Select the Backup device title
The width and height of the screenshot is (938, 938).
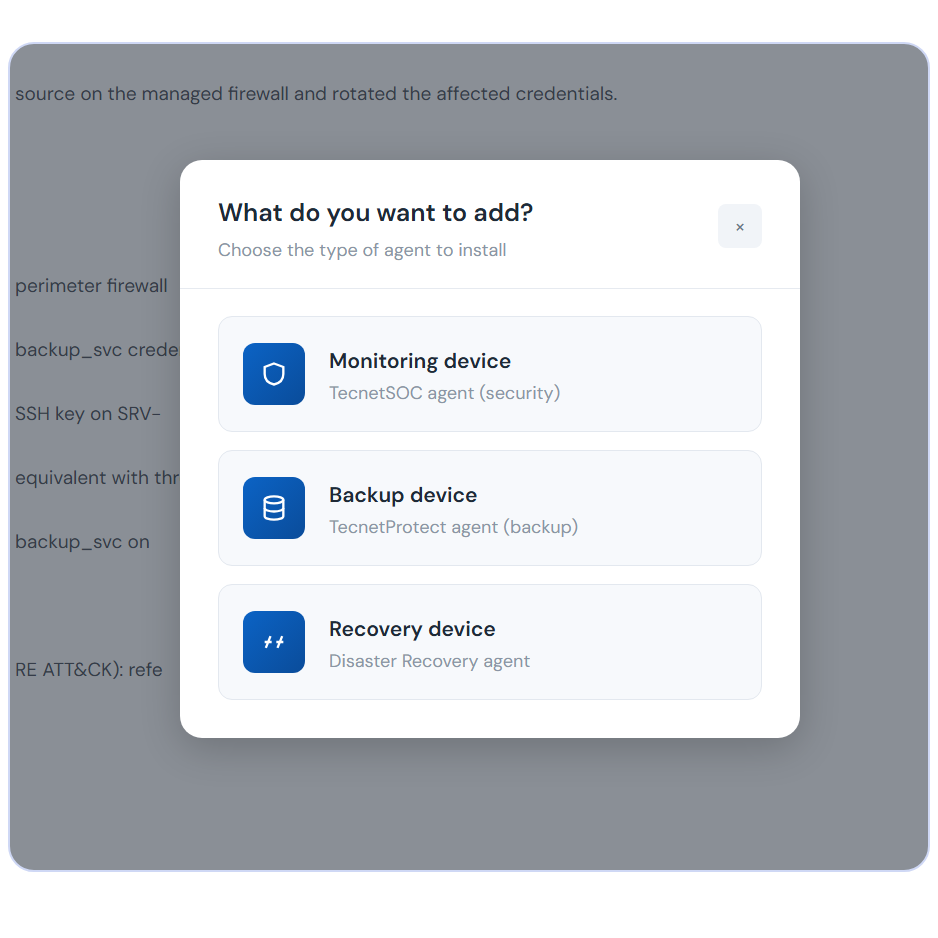point(403,495)
